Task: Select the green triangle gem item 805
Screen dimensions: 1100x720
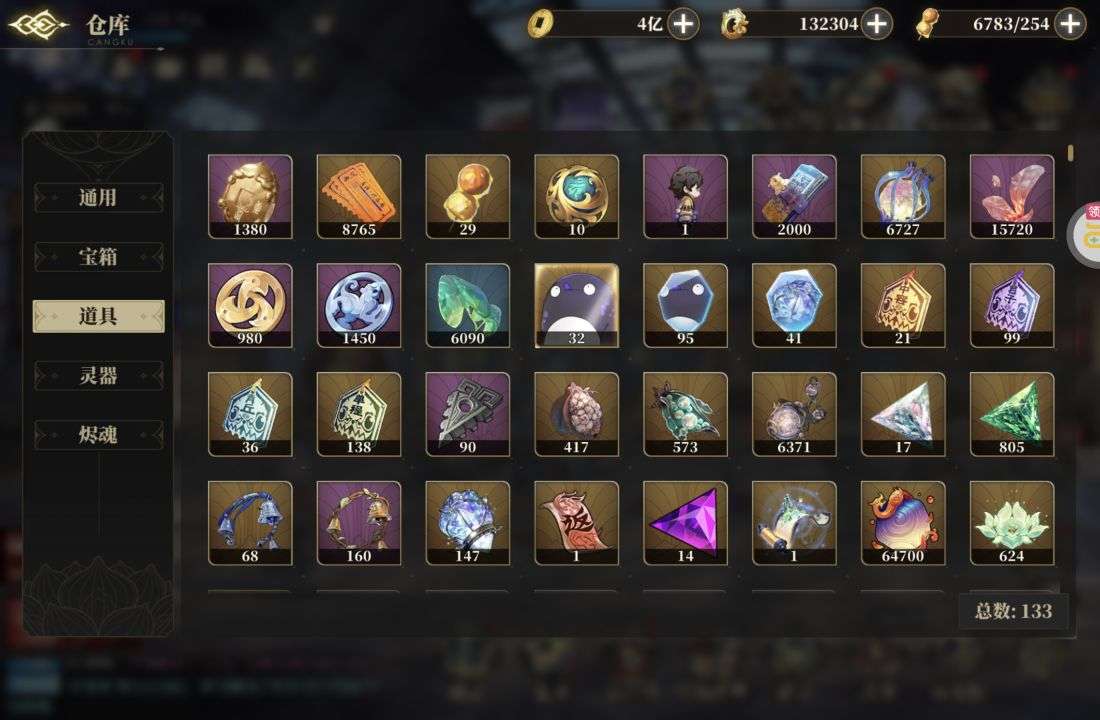Action: [x=1012, y=414]
